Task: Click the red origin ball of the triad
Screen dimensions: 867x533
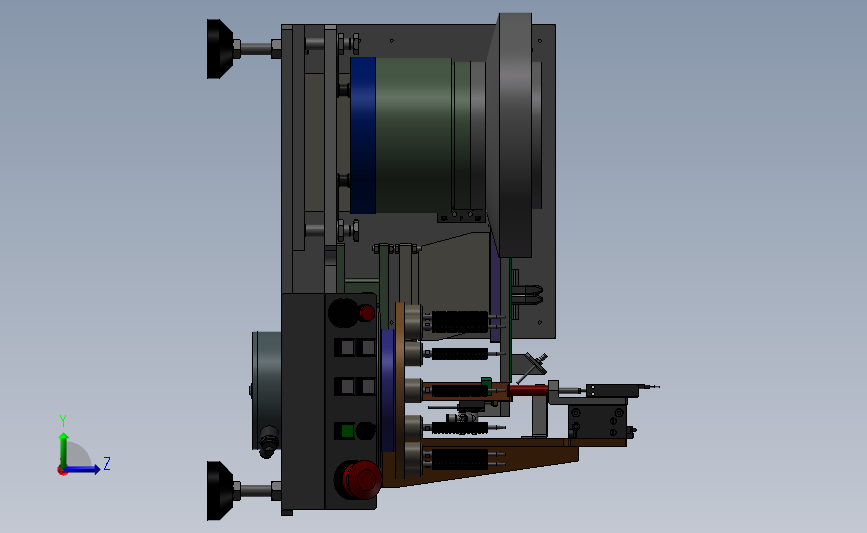Action: [x=62, y=470]
